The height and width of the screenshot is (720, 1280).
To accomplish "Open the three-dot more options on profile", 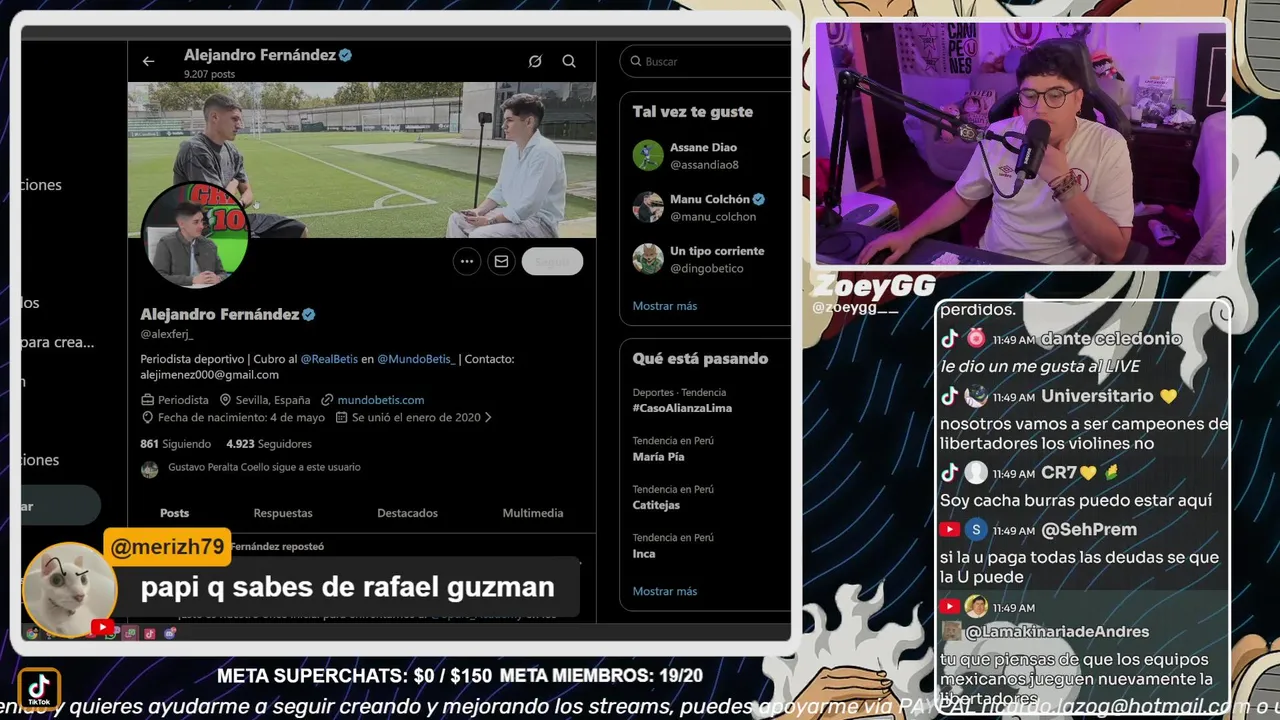I will point(467,261).
